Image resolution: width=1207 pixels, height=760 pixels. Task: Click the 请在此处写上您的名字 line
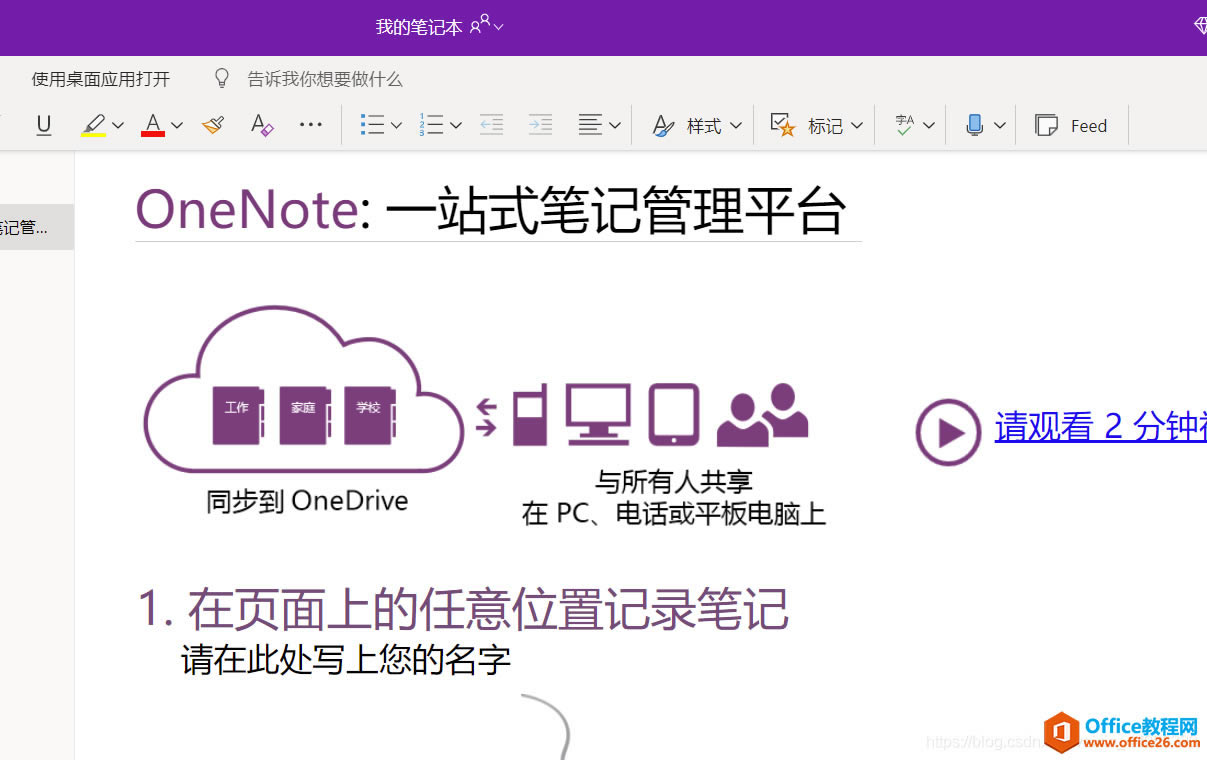[x=346, y=660]
